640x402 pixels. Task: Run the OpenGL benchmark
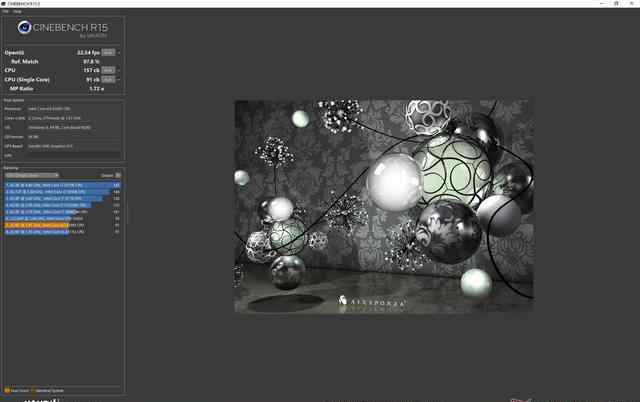coord(108,52)
